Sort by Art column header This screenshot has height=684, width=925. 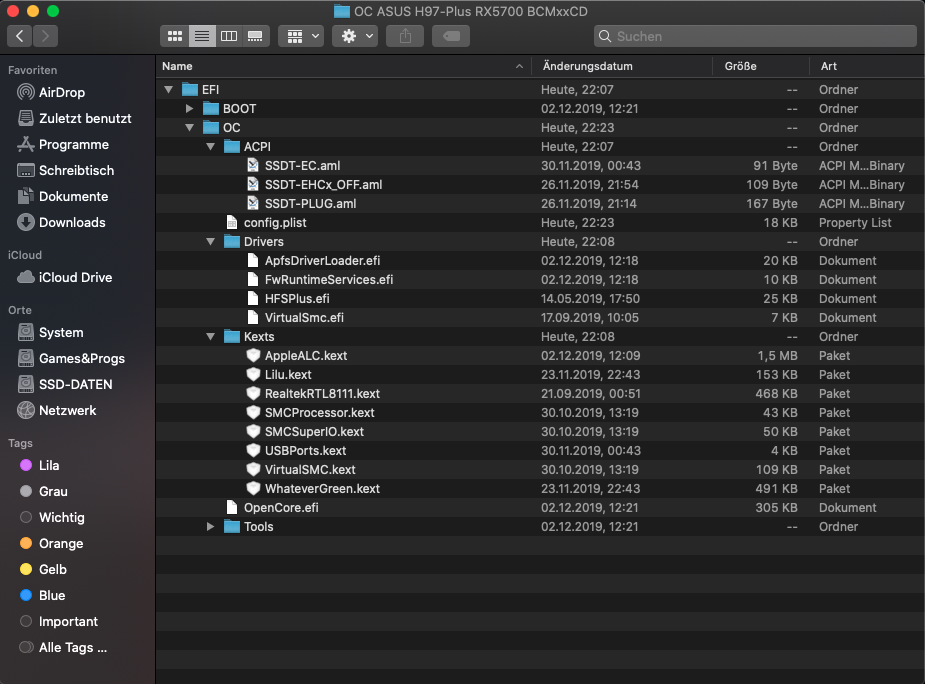(867, 66)
